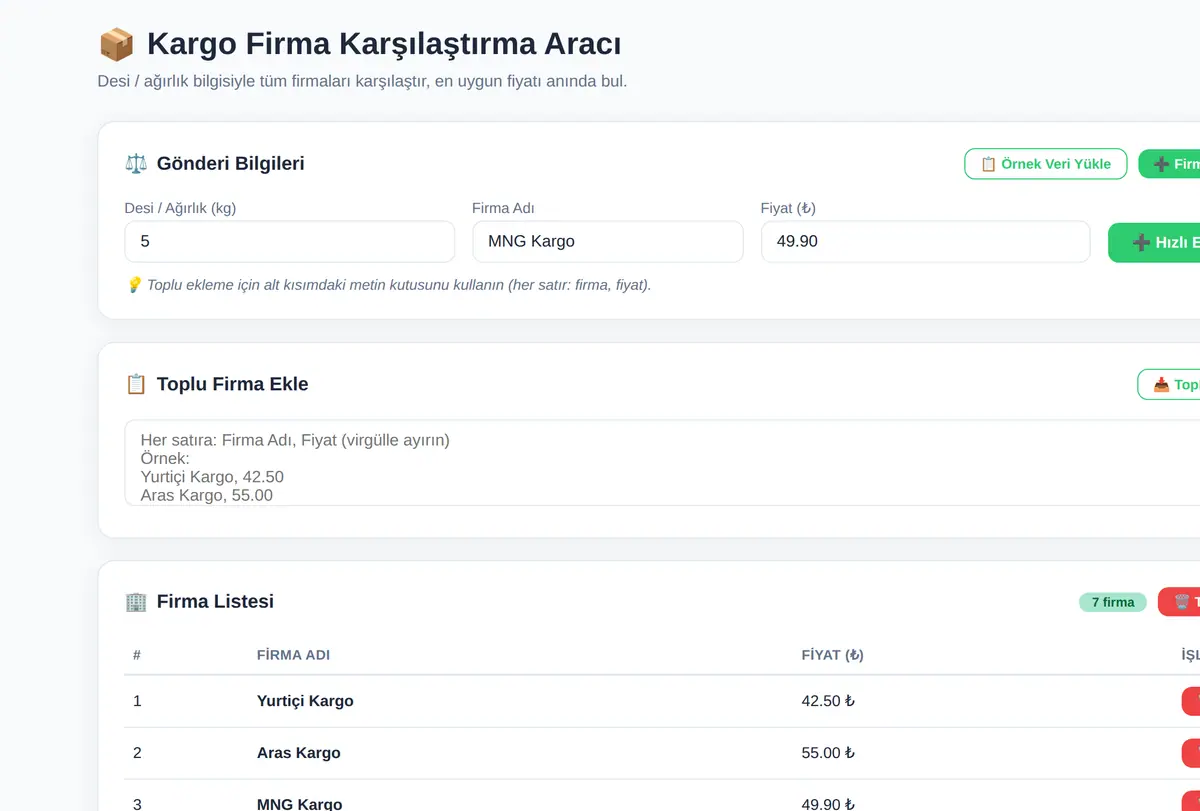Click the red clear-all button in Firma Listesi
The image size is (1200, 811).
(x=1179, y=602)
